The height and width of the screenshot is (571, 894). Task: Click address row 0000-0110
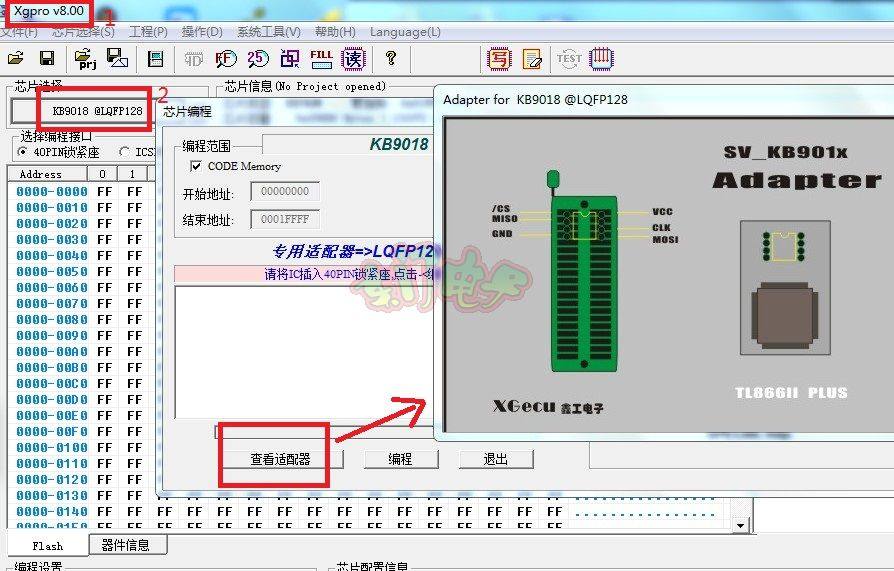click(x=52, y=463)
